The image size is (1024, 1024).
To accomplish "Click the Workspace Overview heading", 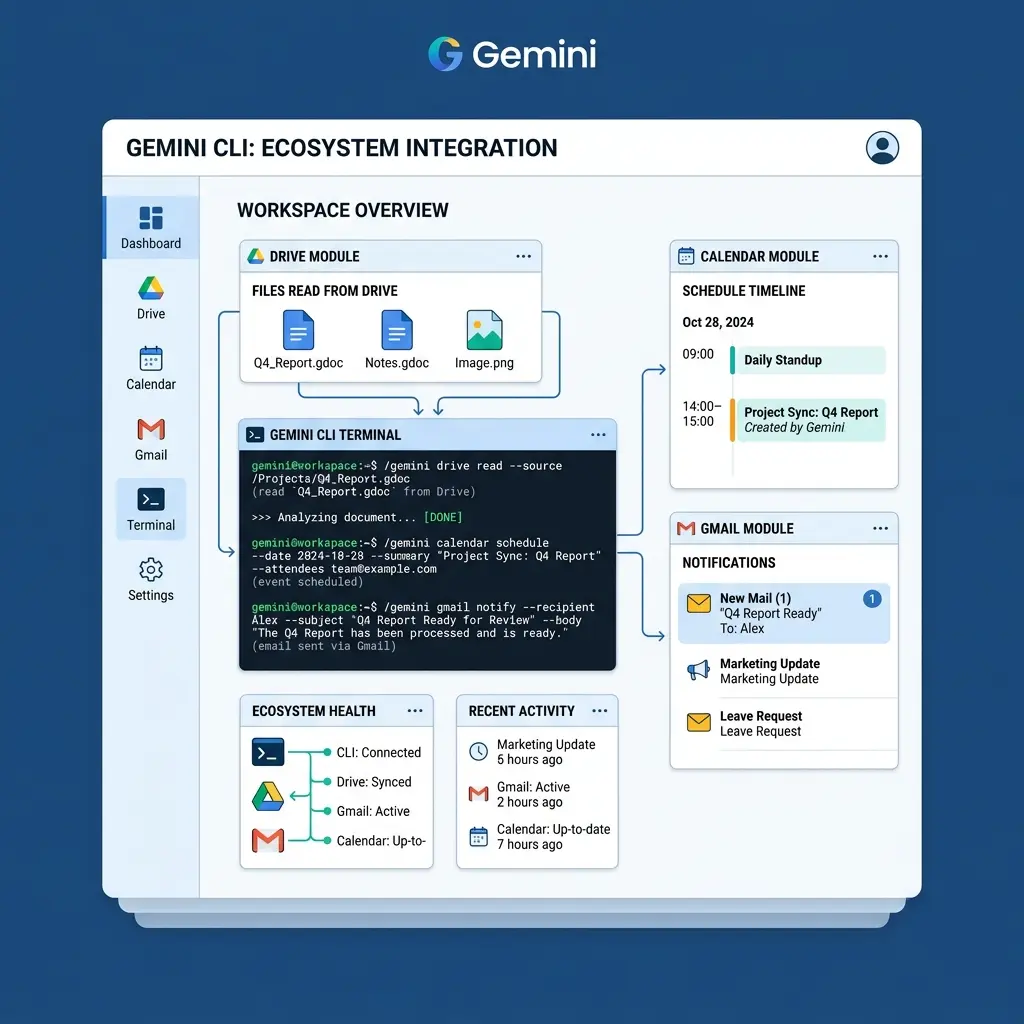I will pyautogui.click(x=343, y=210).
